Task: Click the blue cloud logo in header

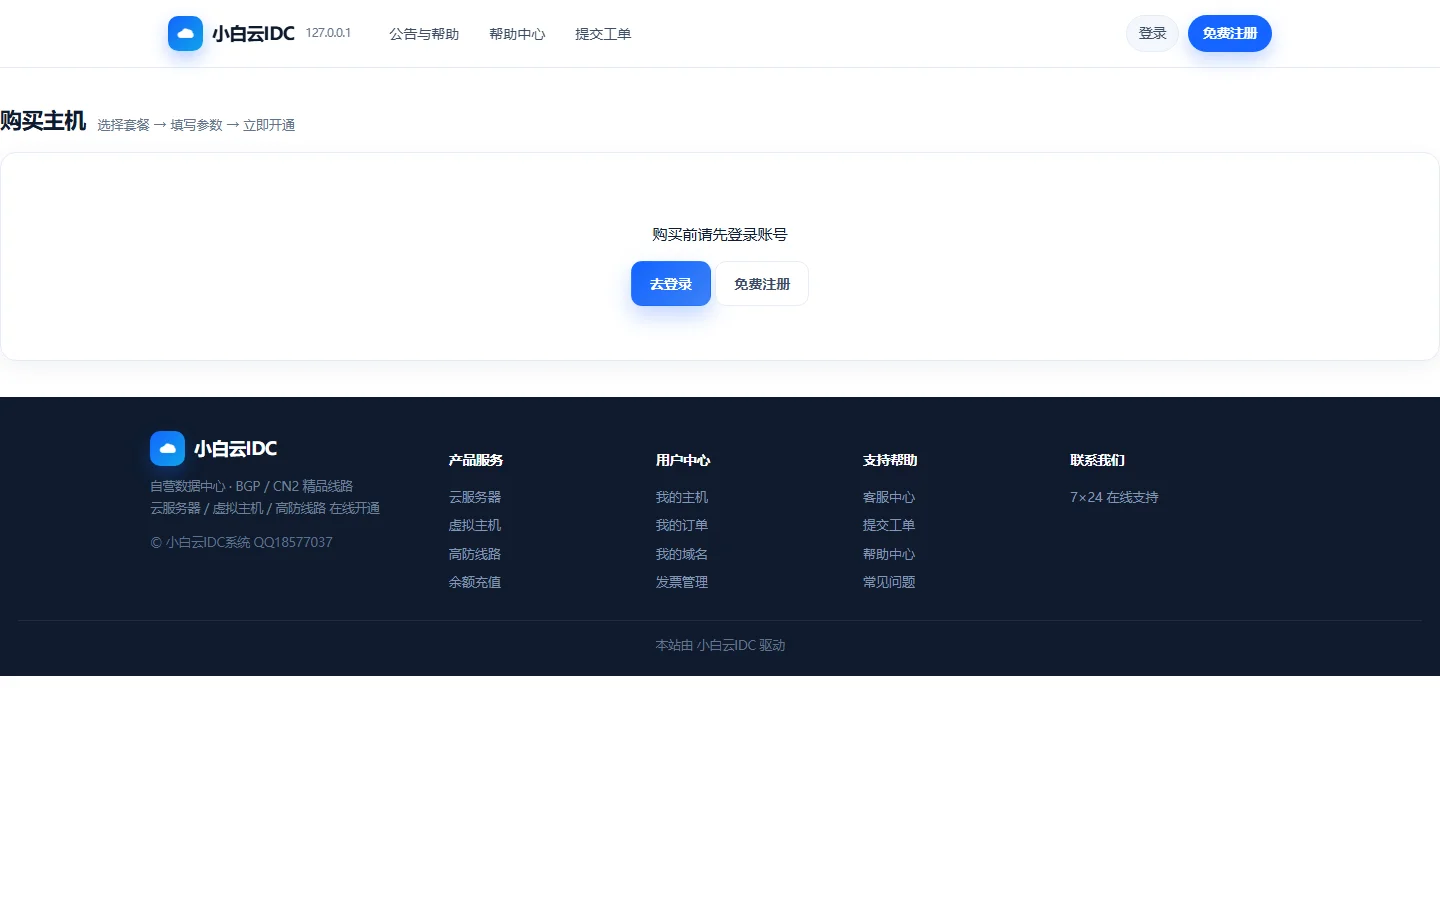Action: point(185,33)
